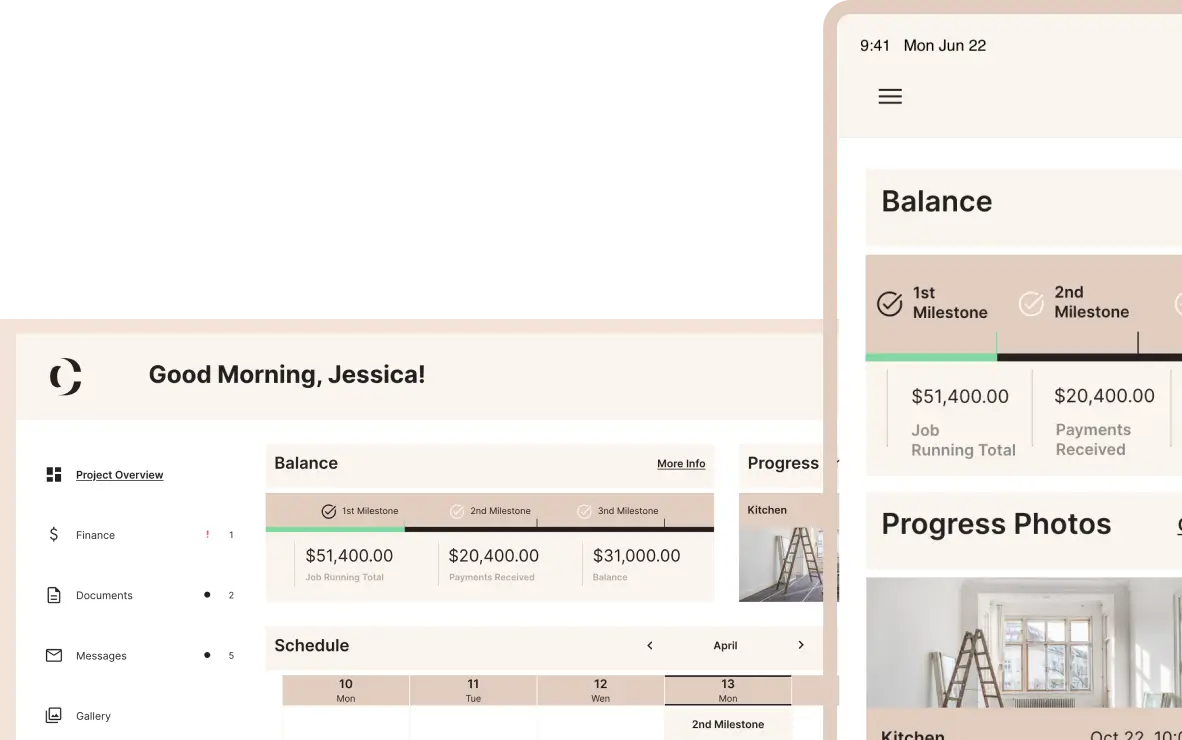Viewport: 1182px width, 740px height.
Task: Open Project Overview in sidebar
Action: click(x=119, y=475)
